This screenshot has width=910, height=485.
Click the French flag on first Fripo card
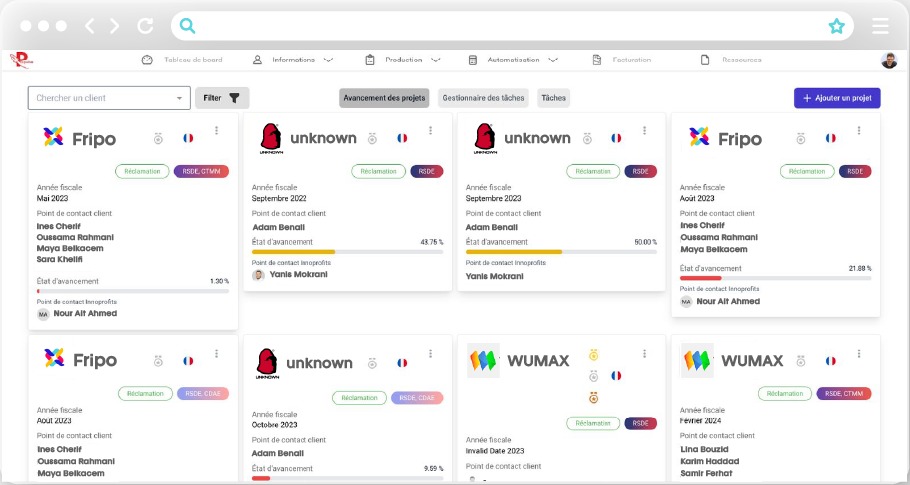point(188,138)
